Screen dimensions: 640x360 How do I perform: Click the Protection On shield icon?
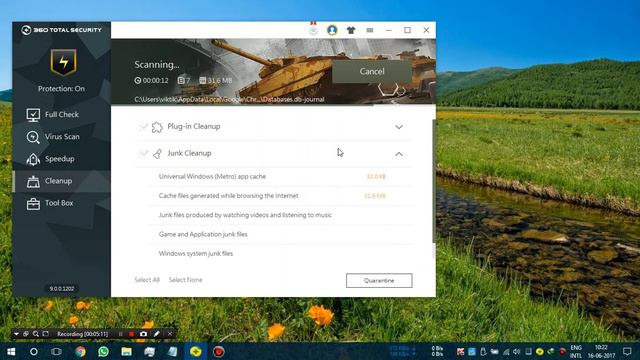[63, 62]
